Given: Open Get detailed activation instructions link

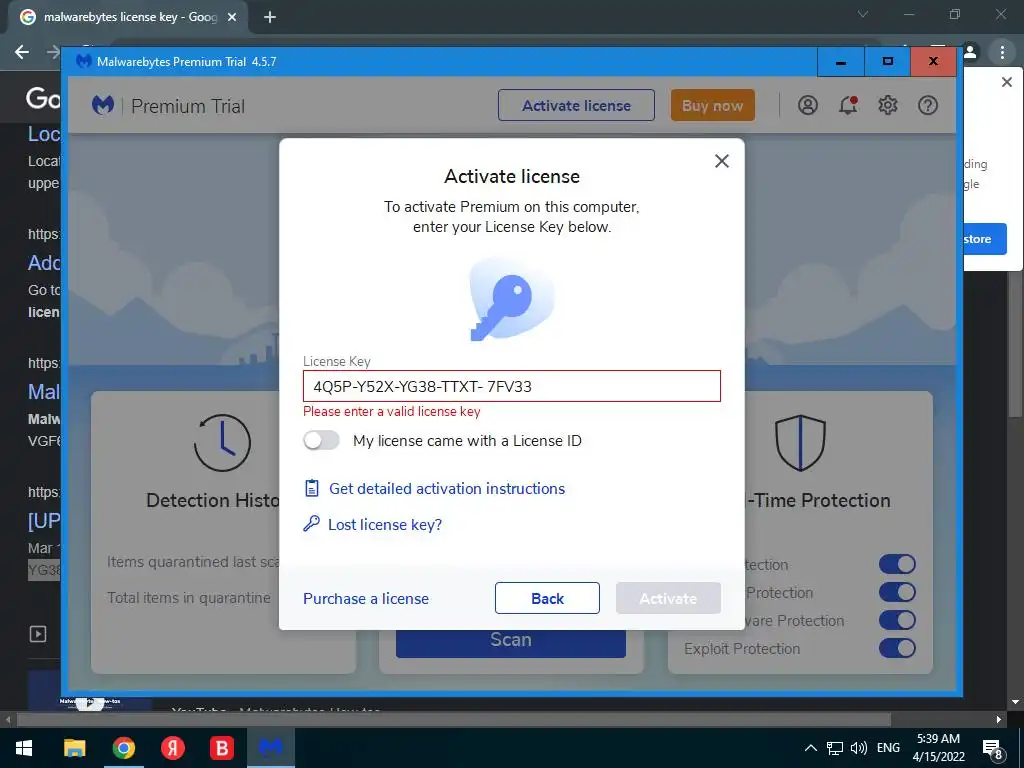Looking at the screenshot, I should 447,488.
